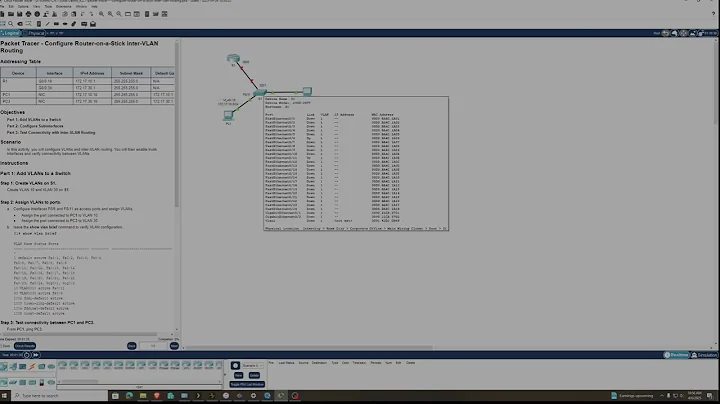The height and width of the screenshot is (404, 720).
Task: Open Microsoft Edge from the taskbar
Action: [x=129, y=395]
